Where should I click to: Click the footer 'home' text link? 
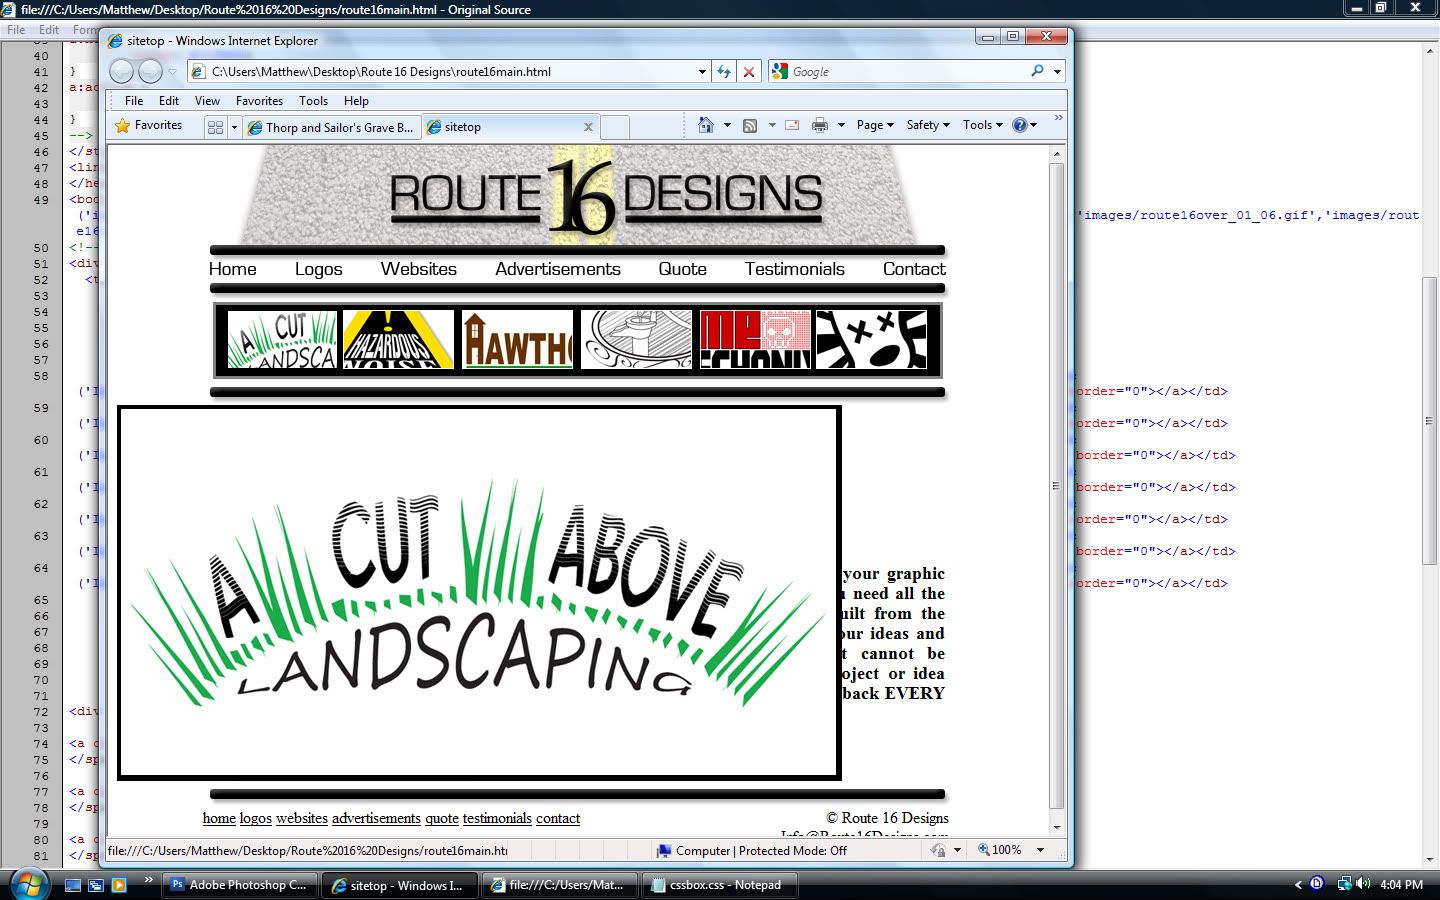[219, 818]
